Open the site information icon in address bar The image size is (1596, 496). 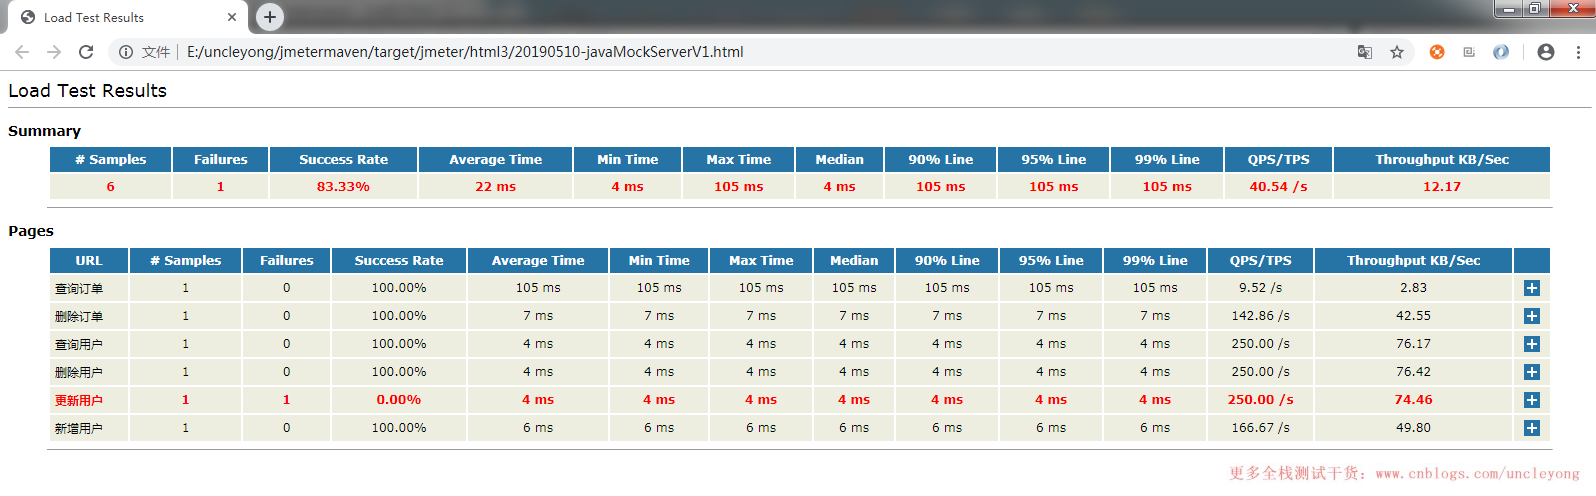pyautogui.click(x=126, y=52)
